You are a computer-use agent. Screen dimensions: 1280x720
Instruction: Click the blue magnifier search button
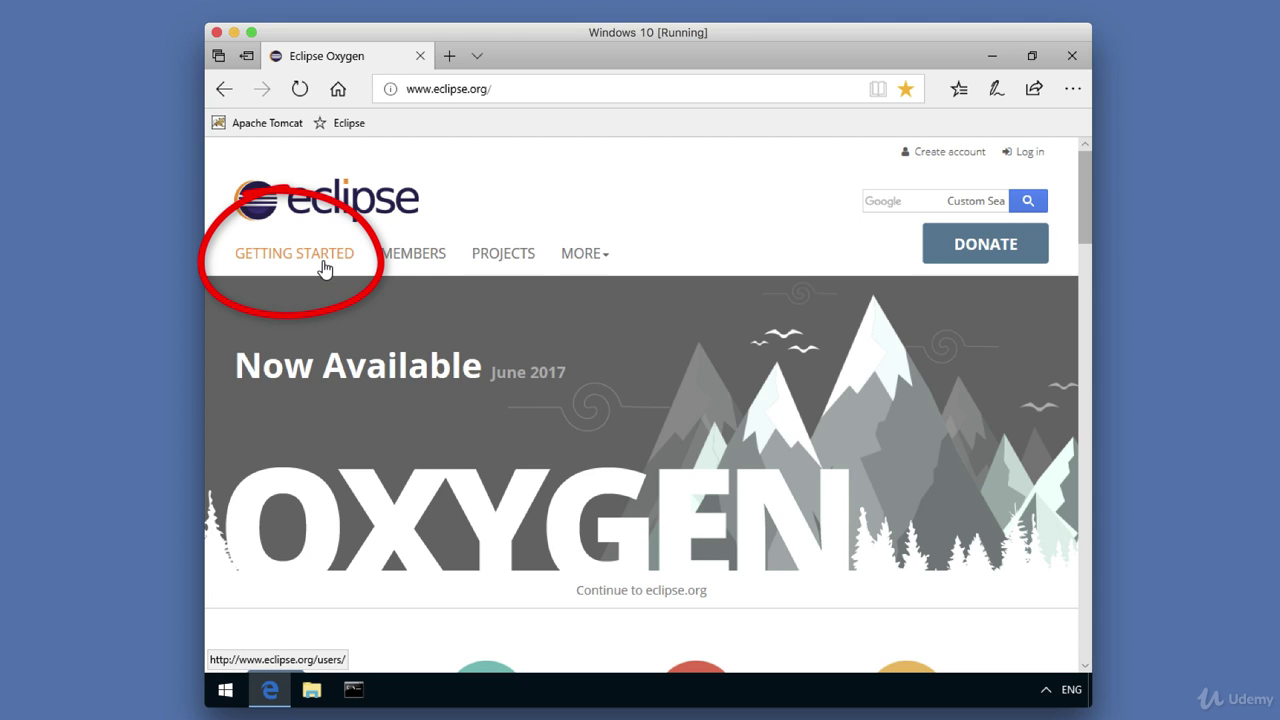[1028, 201]
